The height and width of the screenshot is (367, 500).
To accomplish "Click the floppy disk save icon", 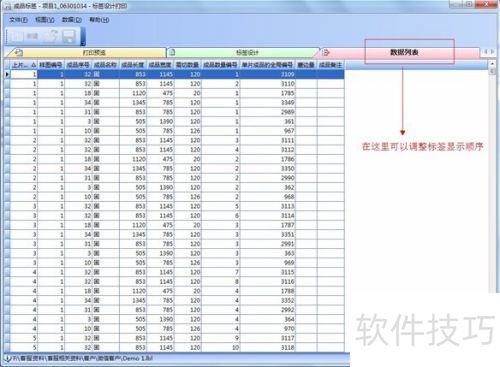I will pos(69,36).
